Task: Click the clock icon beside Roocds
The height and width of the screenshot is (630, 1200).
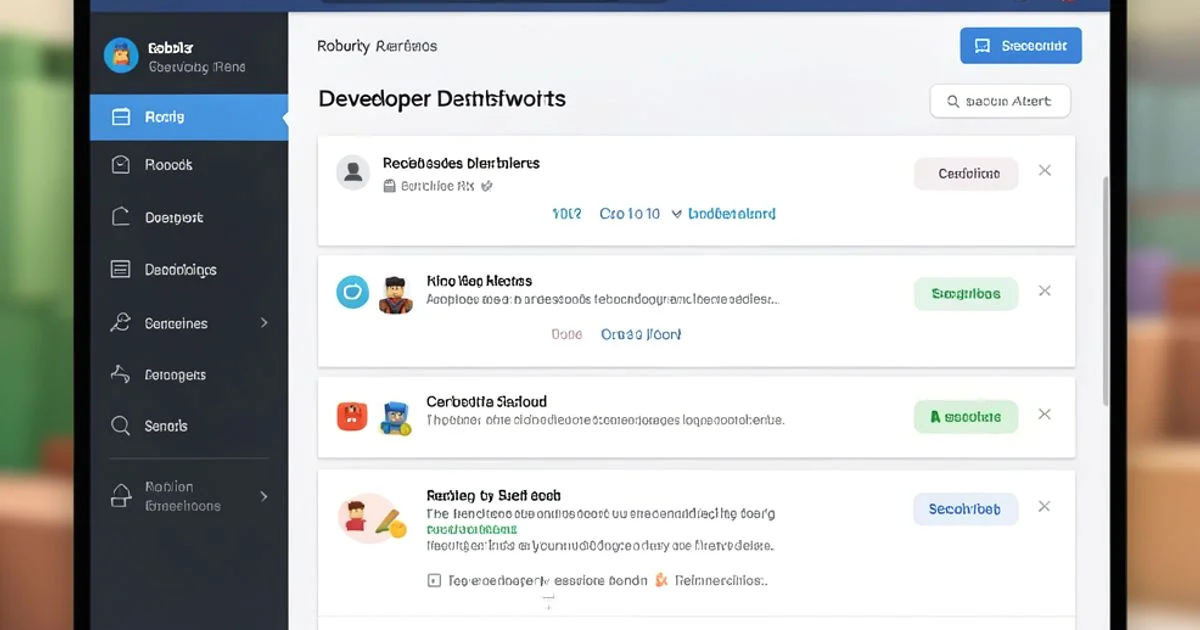Action: (x=121, y=165)
